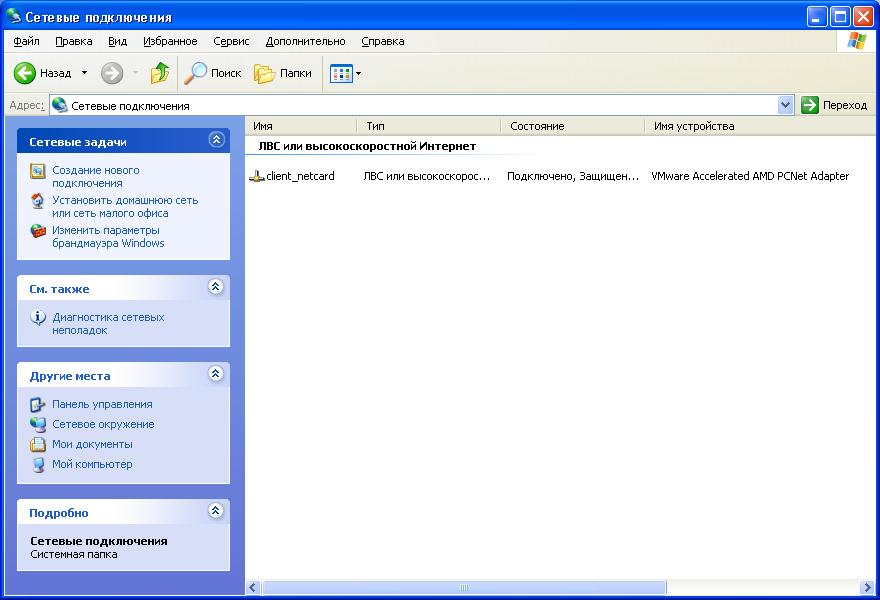Open the Файл menu
880x600 pixels.
[26, 41]
